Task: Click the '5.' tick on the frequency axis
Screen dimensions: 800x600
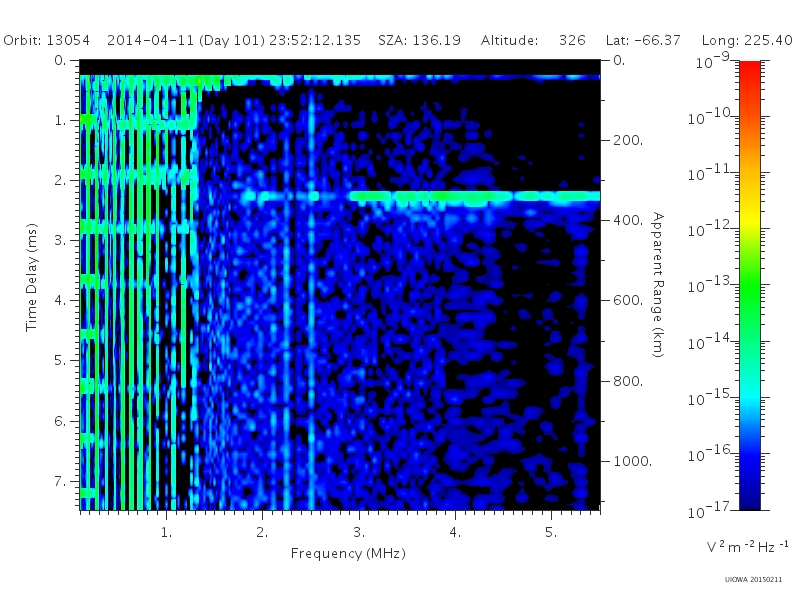Action: click(x=551, y=533)
